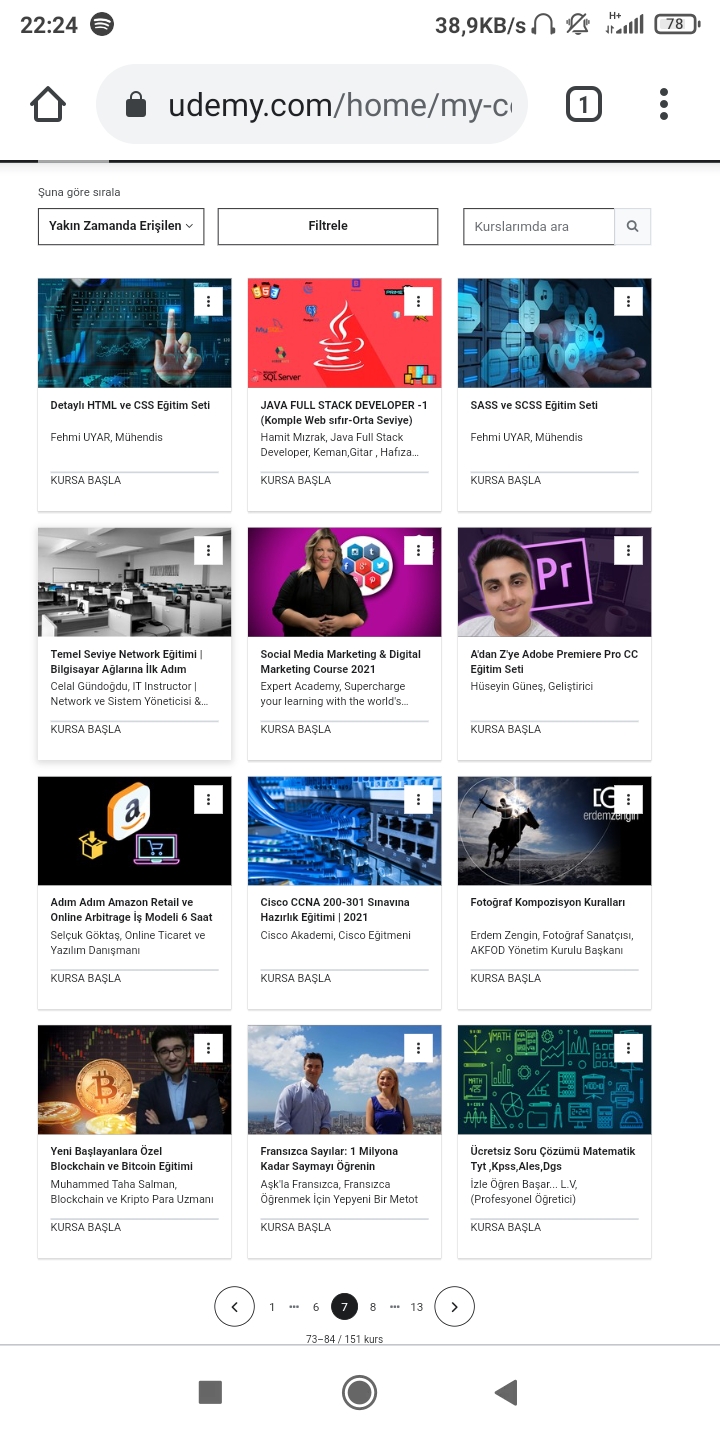
Task: Open options menu for SASS ve SCSS course
Action: pos(628,300)
